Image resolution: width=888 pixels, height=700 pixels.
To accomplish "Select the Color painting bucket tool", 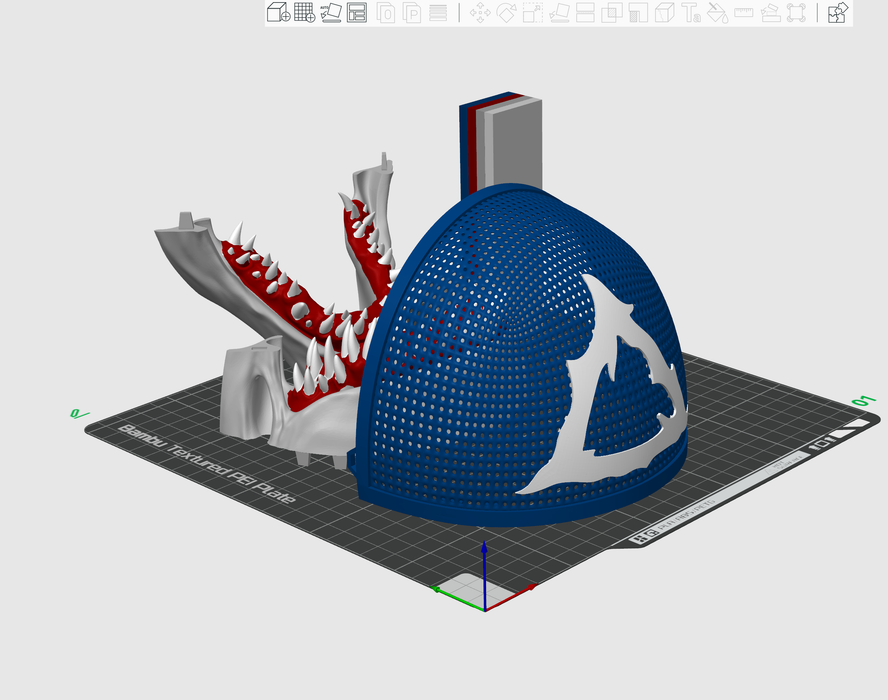I will (x=717, y=13).
